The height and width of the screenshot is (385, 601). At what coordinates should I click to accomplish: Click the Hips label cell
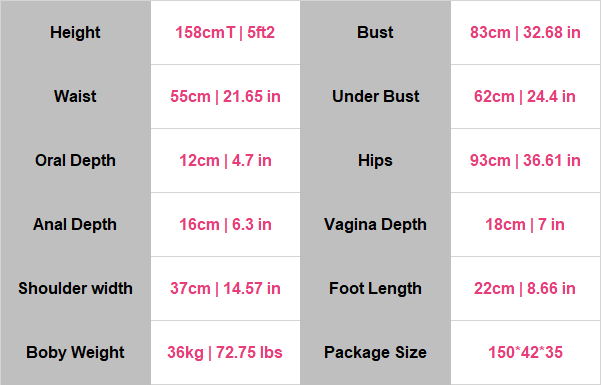point(375,160)
